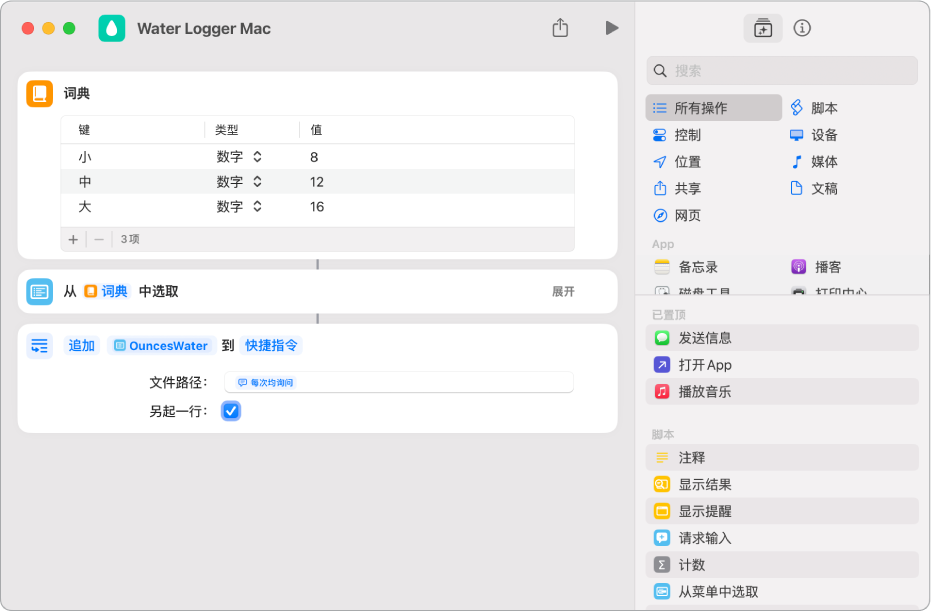Click the Water Logger Mac title
Screen dimensions: 931x612
pos(204,28)
